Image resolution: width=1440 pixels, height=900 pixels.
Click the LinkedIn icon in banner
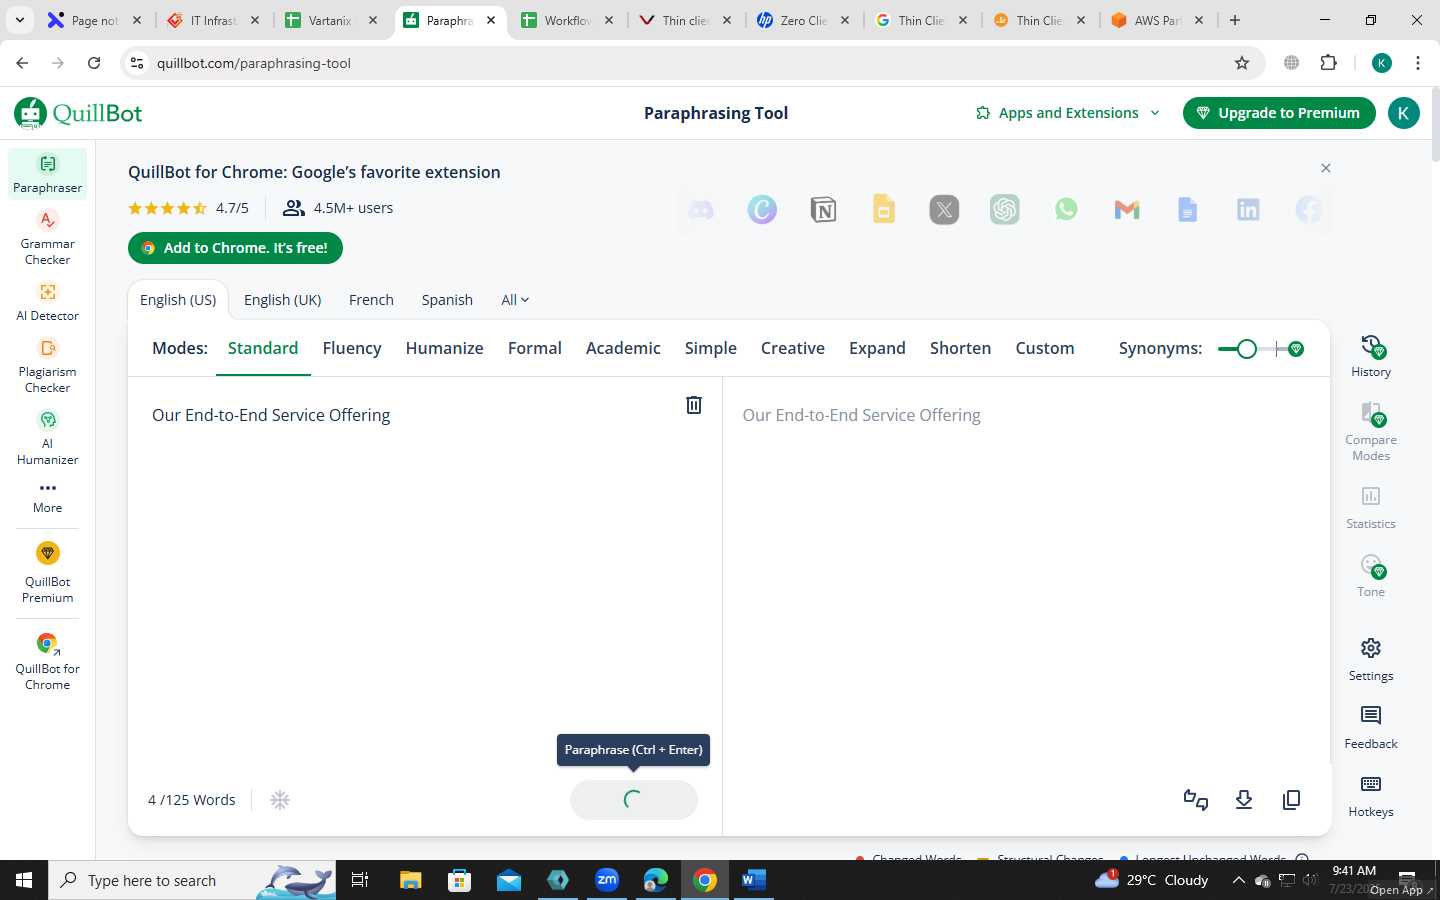1248,210
